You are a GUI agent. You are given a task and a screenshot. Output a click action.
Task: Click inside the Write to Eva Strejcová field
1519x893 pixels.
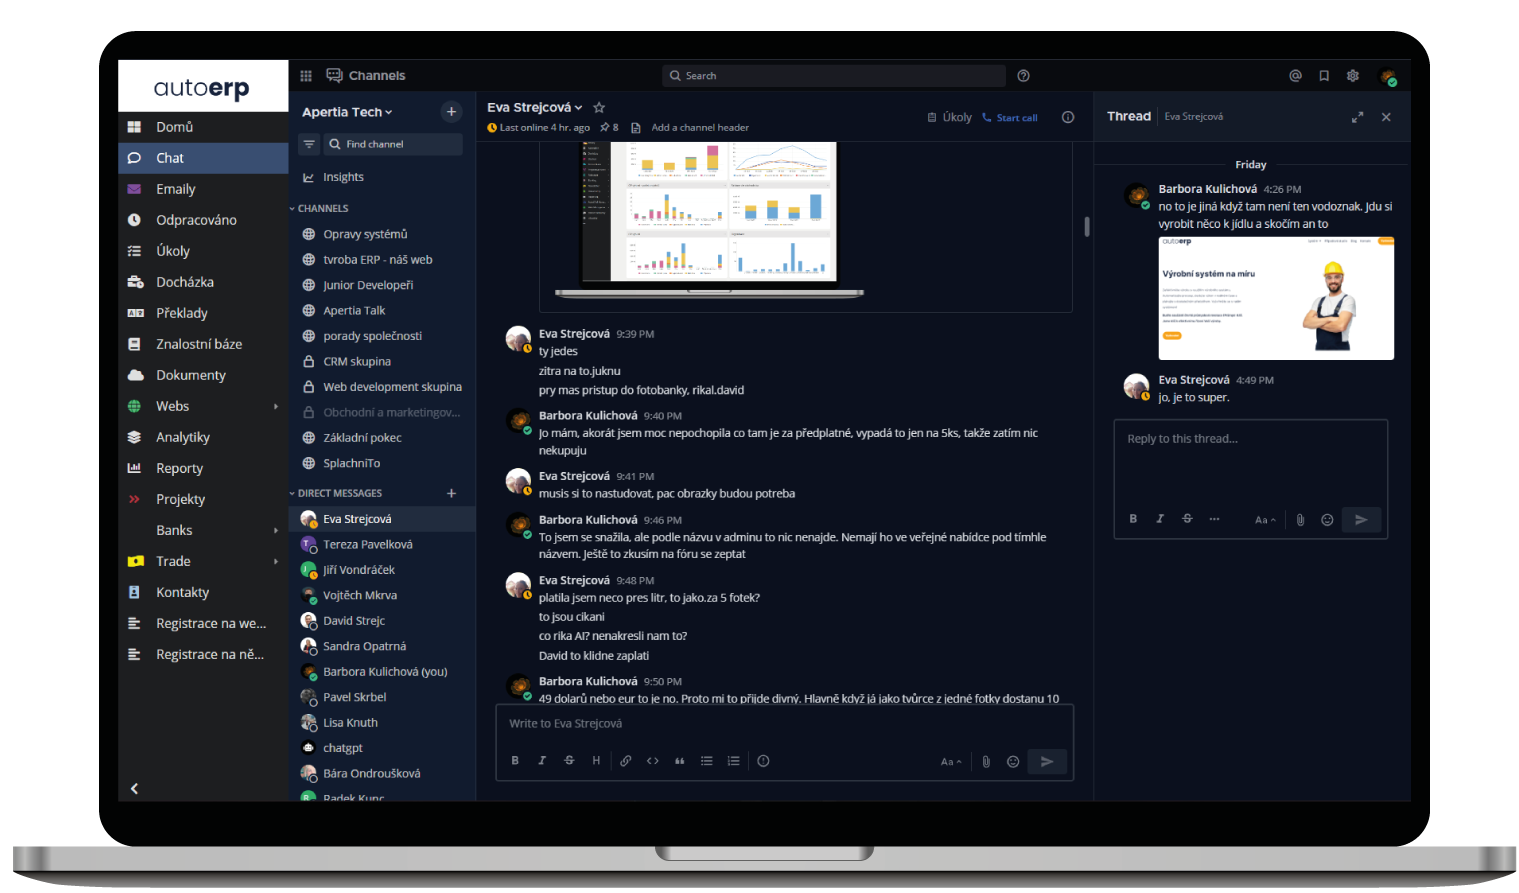(x=700, y=722)
